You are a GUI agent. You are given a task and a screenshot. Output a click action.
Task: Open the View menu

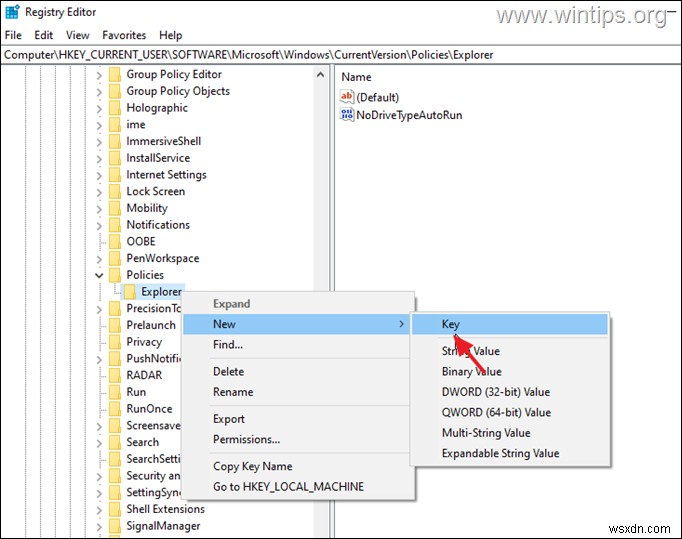(x=77, y=35)
